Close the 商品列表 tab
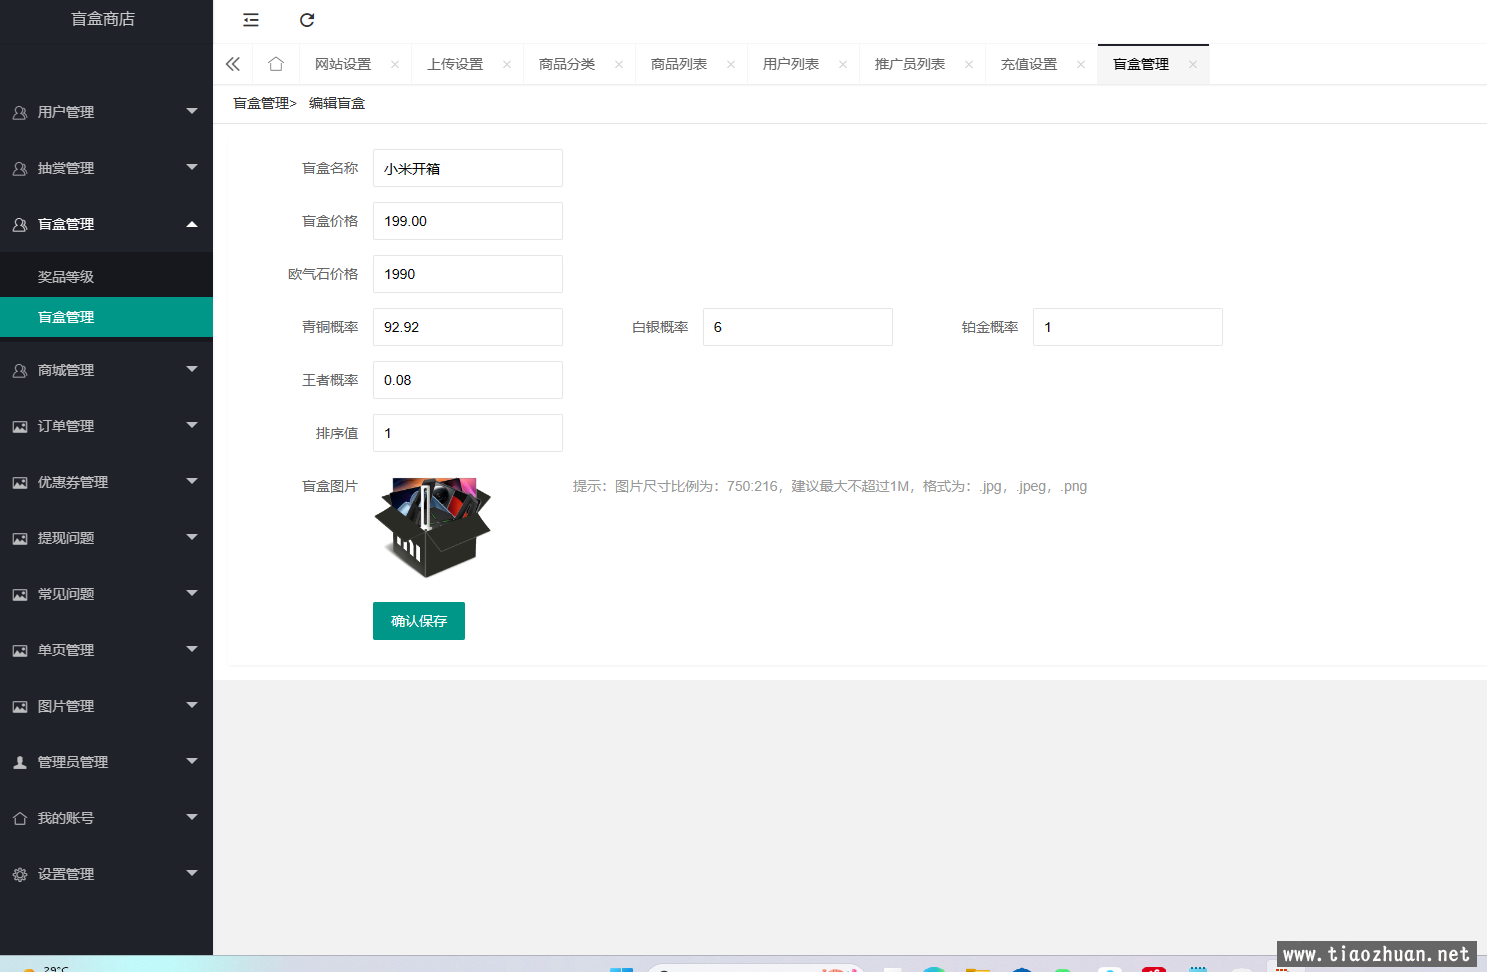Screen dimensions: 1487x972 click(731, 65)
